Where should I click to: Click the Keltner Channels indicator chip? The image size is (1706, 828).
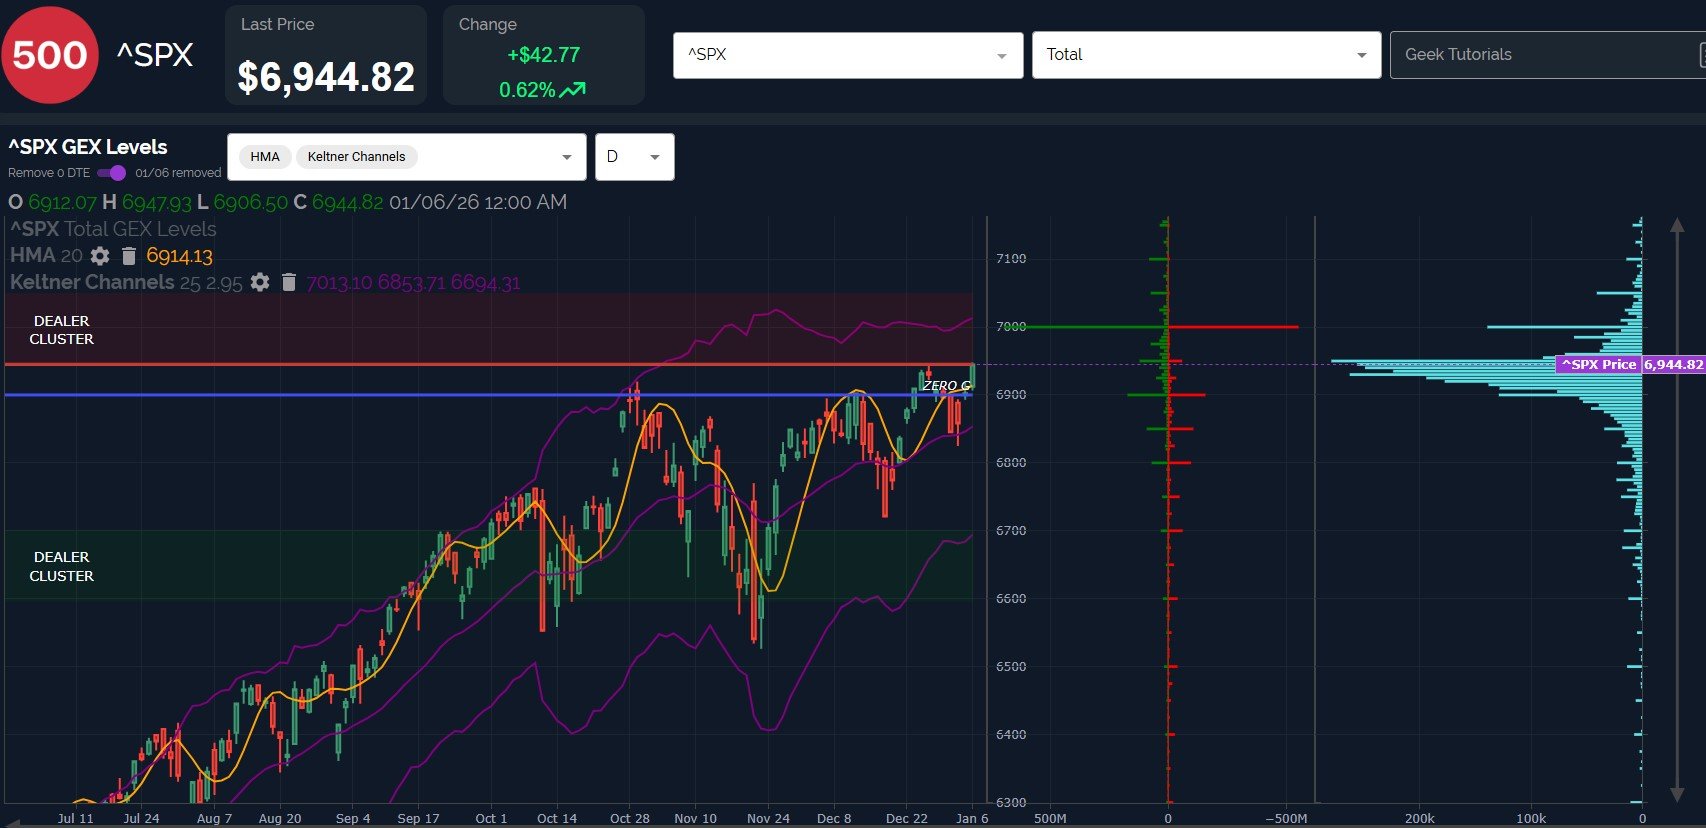[356, 157]
